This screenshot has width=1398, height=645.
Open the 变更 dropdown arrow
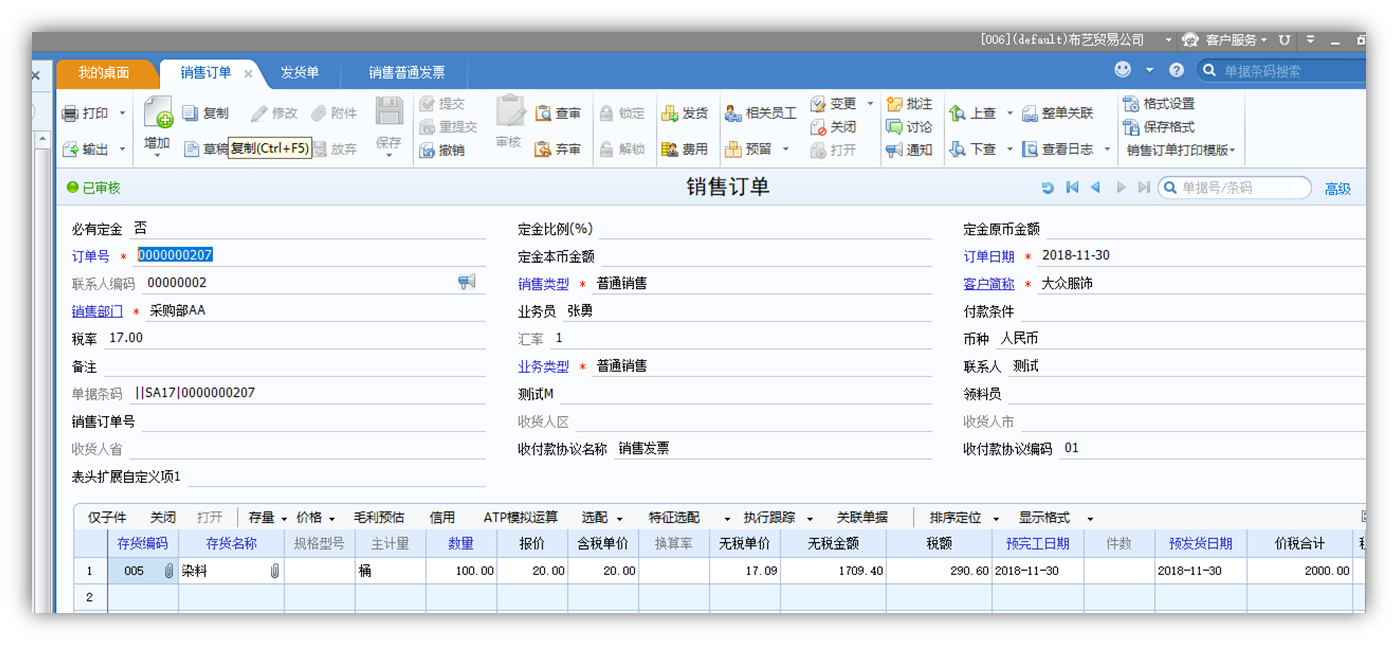click(x=870, y=104)
